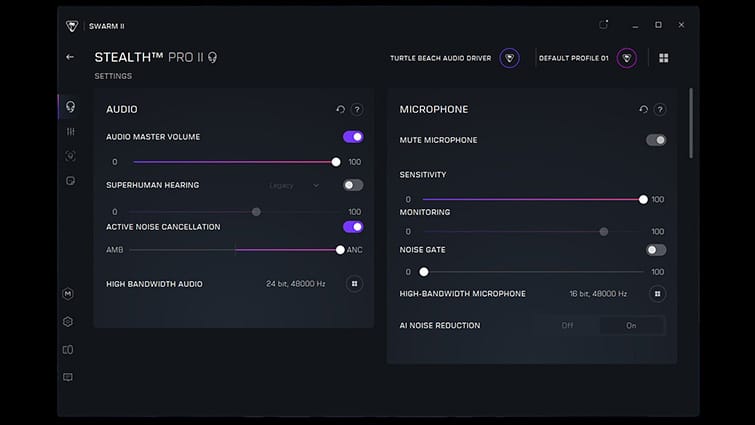Set AI Noise Reduction to Off
755x425 pixels.
(567, 326)
